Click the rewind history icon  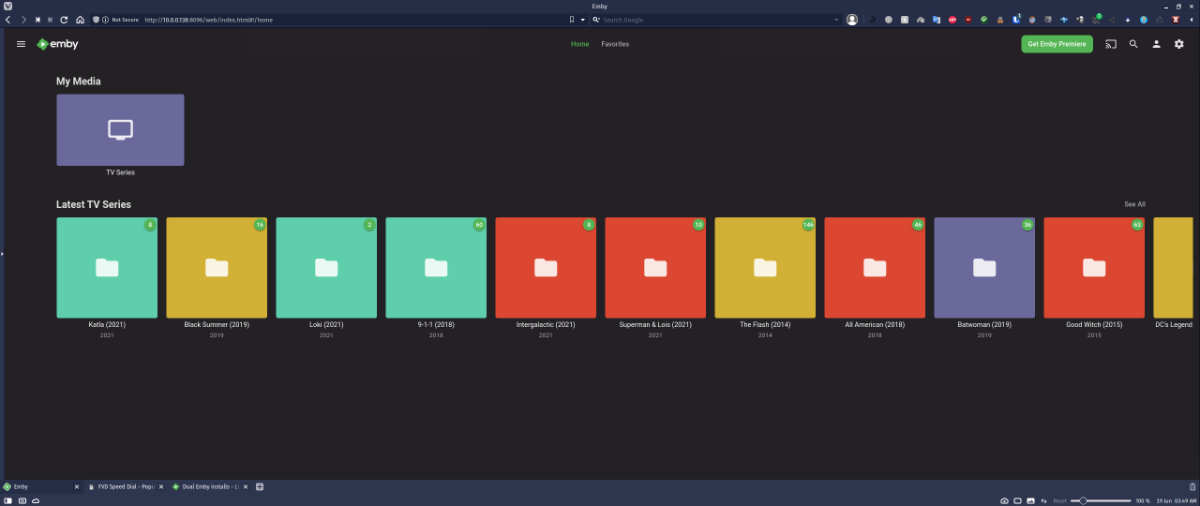(x=38, y=19)
